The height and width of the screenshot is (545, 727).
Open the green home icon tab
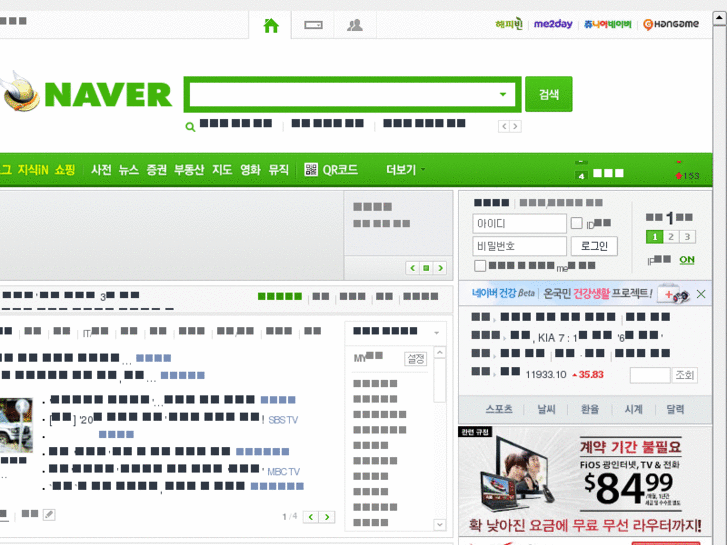point(271,25)
